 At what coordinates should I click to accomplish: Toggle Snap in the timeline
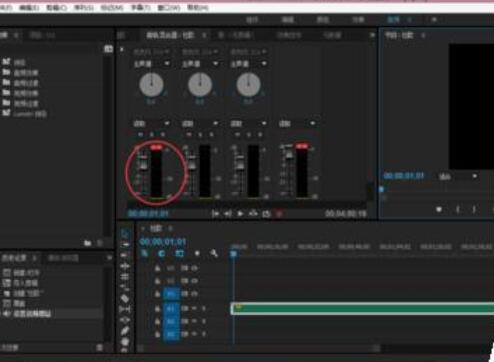point(162,253)
